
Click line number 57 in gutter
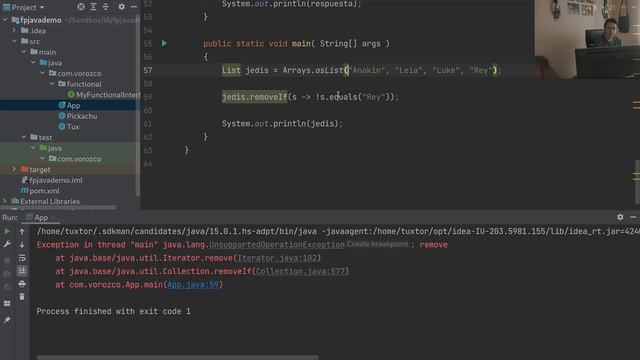pyautogui.click(x=148, y=70)
